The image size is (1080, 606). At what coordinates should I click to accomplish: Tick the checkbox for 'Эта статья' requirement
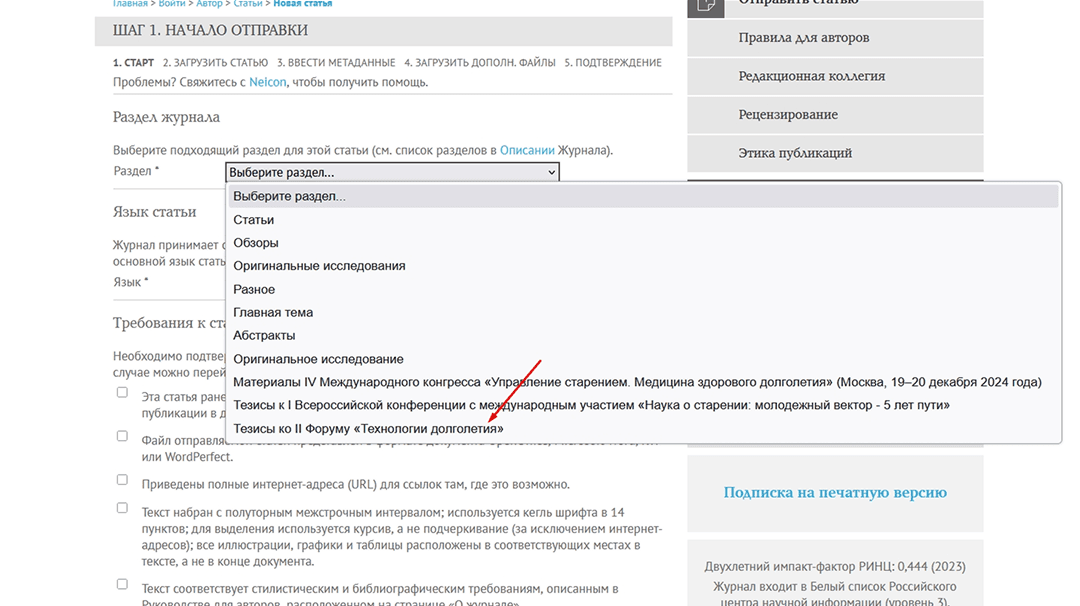point(122,393)
